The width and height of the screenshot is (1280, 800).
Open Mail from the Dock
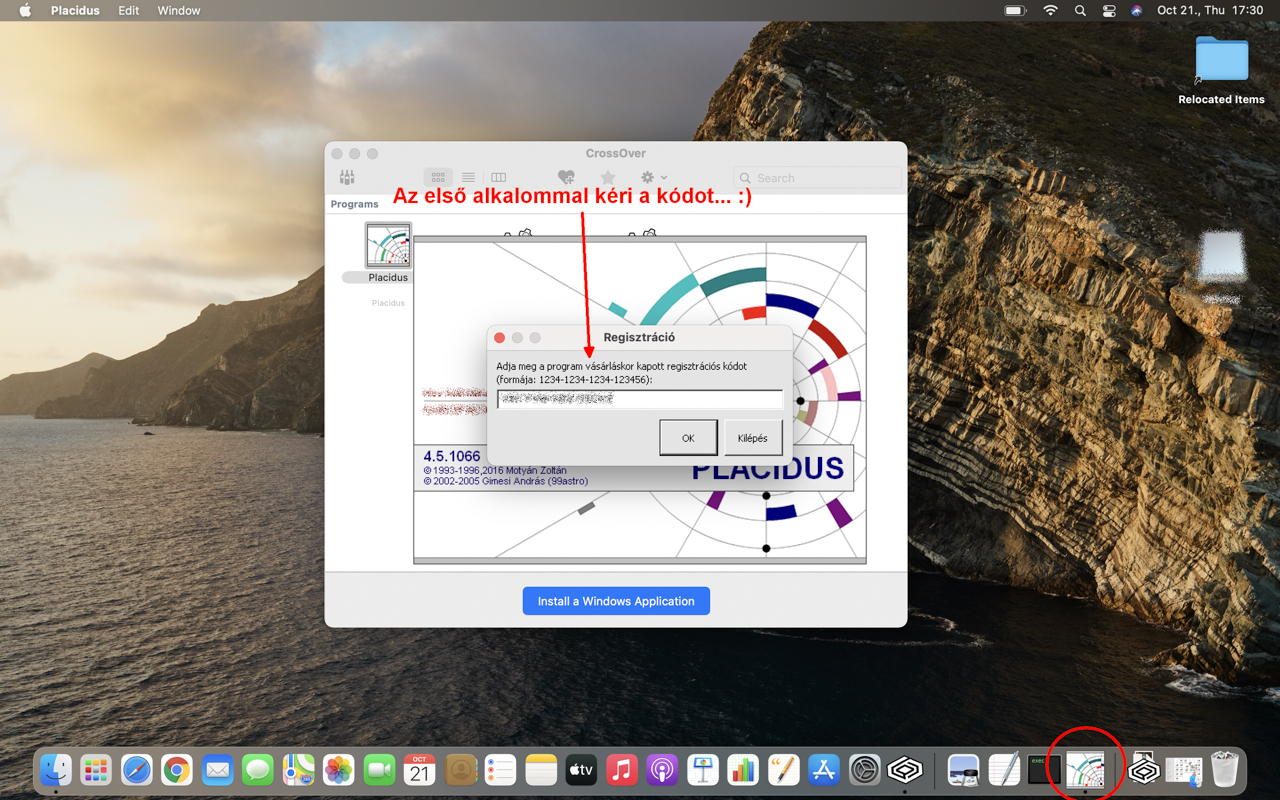217,770
